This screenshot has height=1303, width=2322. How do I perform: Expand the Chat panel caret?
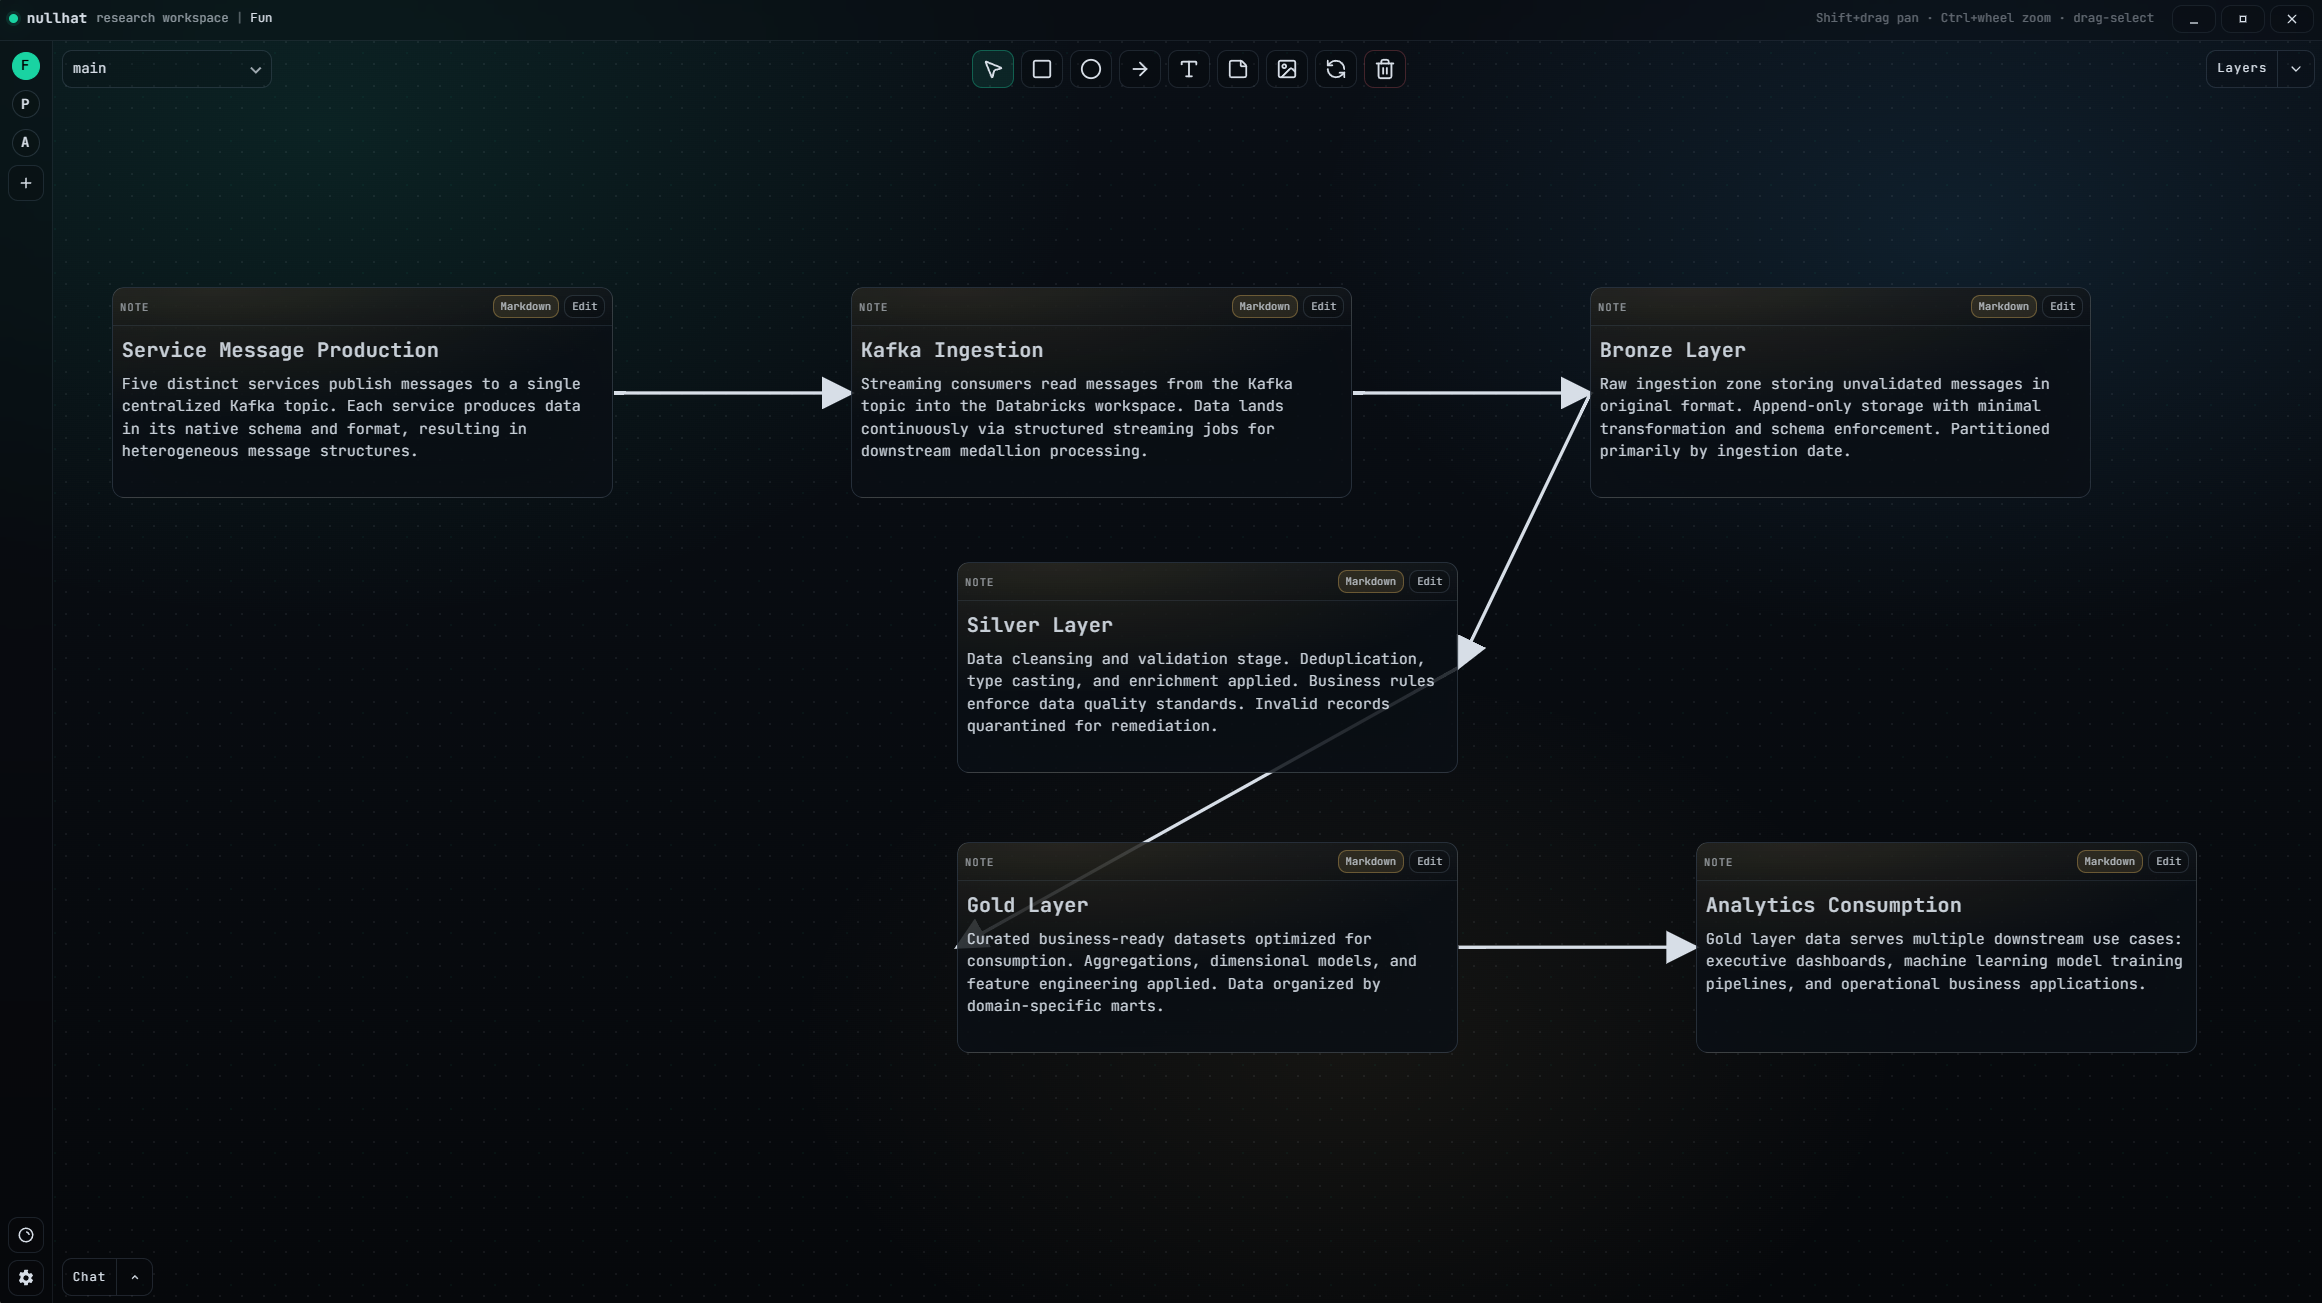tap(134, 1277)
